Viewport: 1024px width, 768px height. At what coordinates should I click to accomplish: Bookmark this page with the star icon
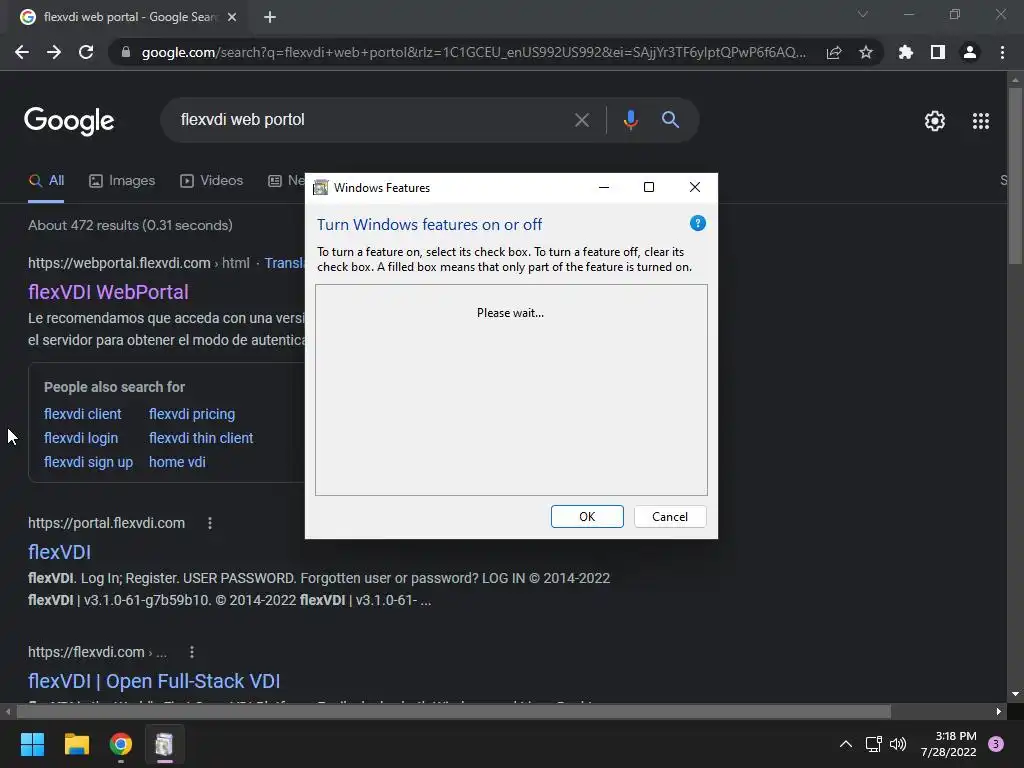(866, 52)
